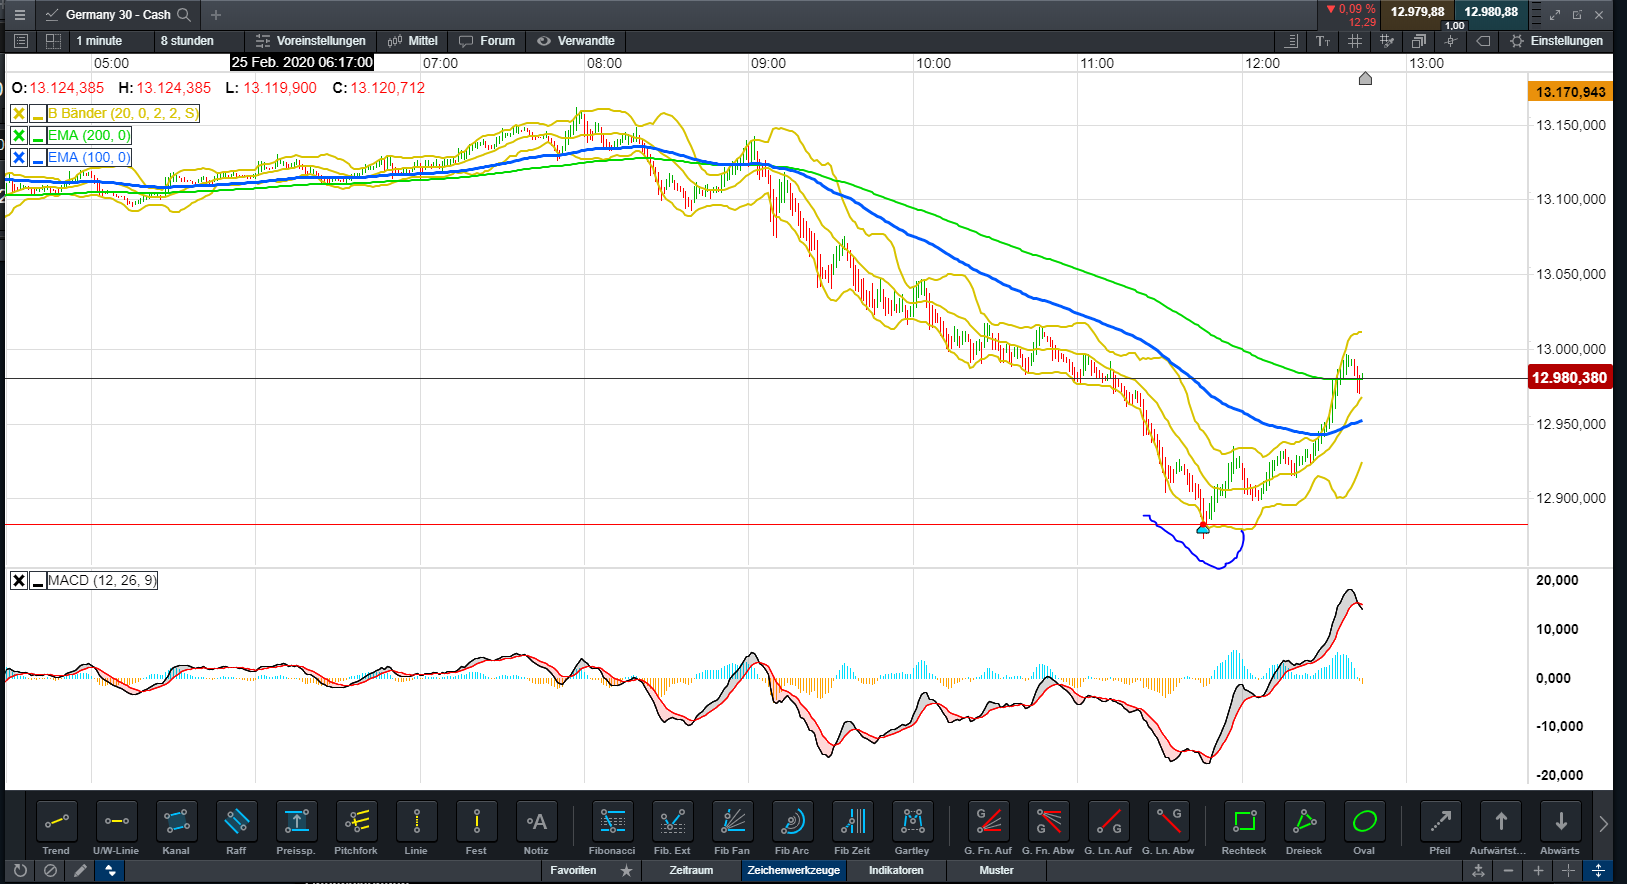The image size is (1627, 884).
Task: Select the Gartley pattern tool
Action: click(x=912, y=822)
